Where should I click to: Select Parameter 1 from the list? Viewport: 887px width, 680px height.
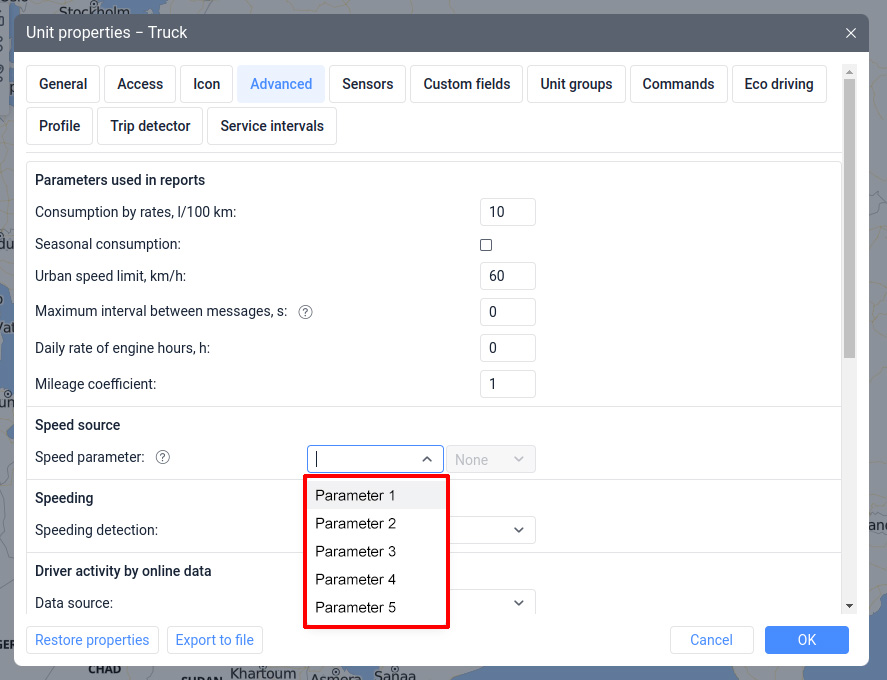[x=356, y=495]
